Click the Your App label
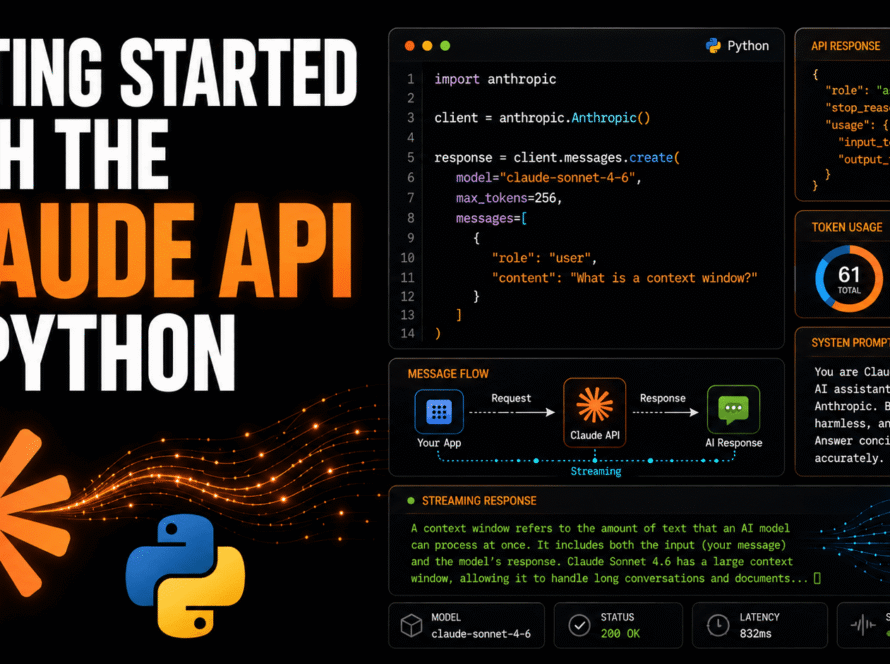This screenshot has width=890, height=664. [x=439, y=443]
